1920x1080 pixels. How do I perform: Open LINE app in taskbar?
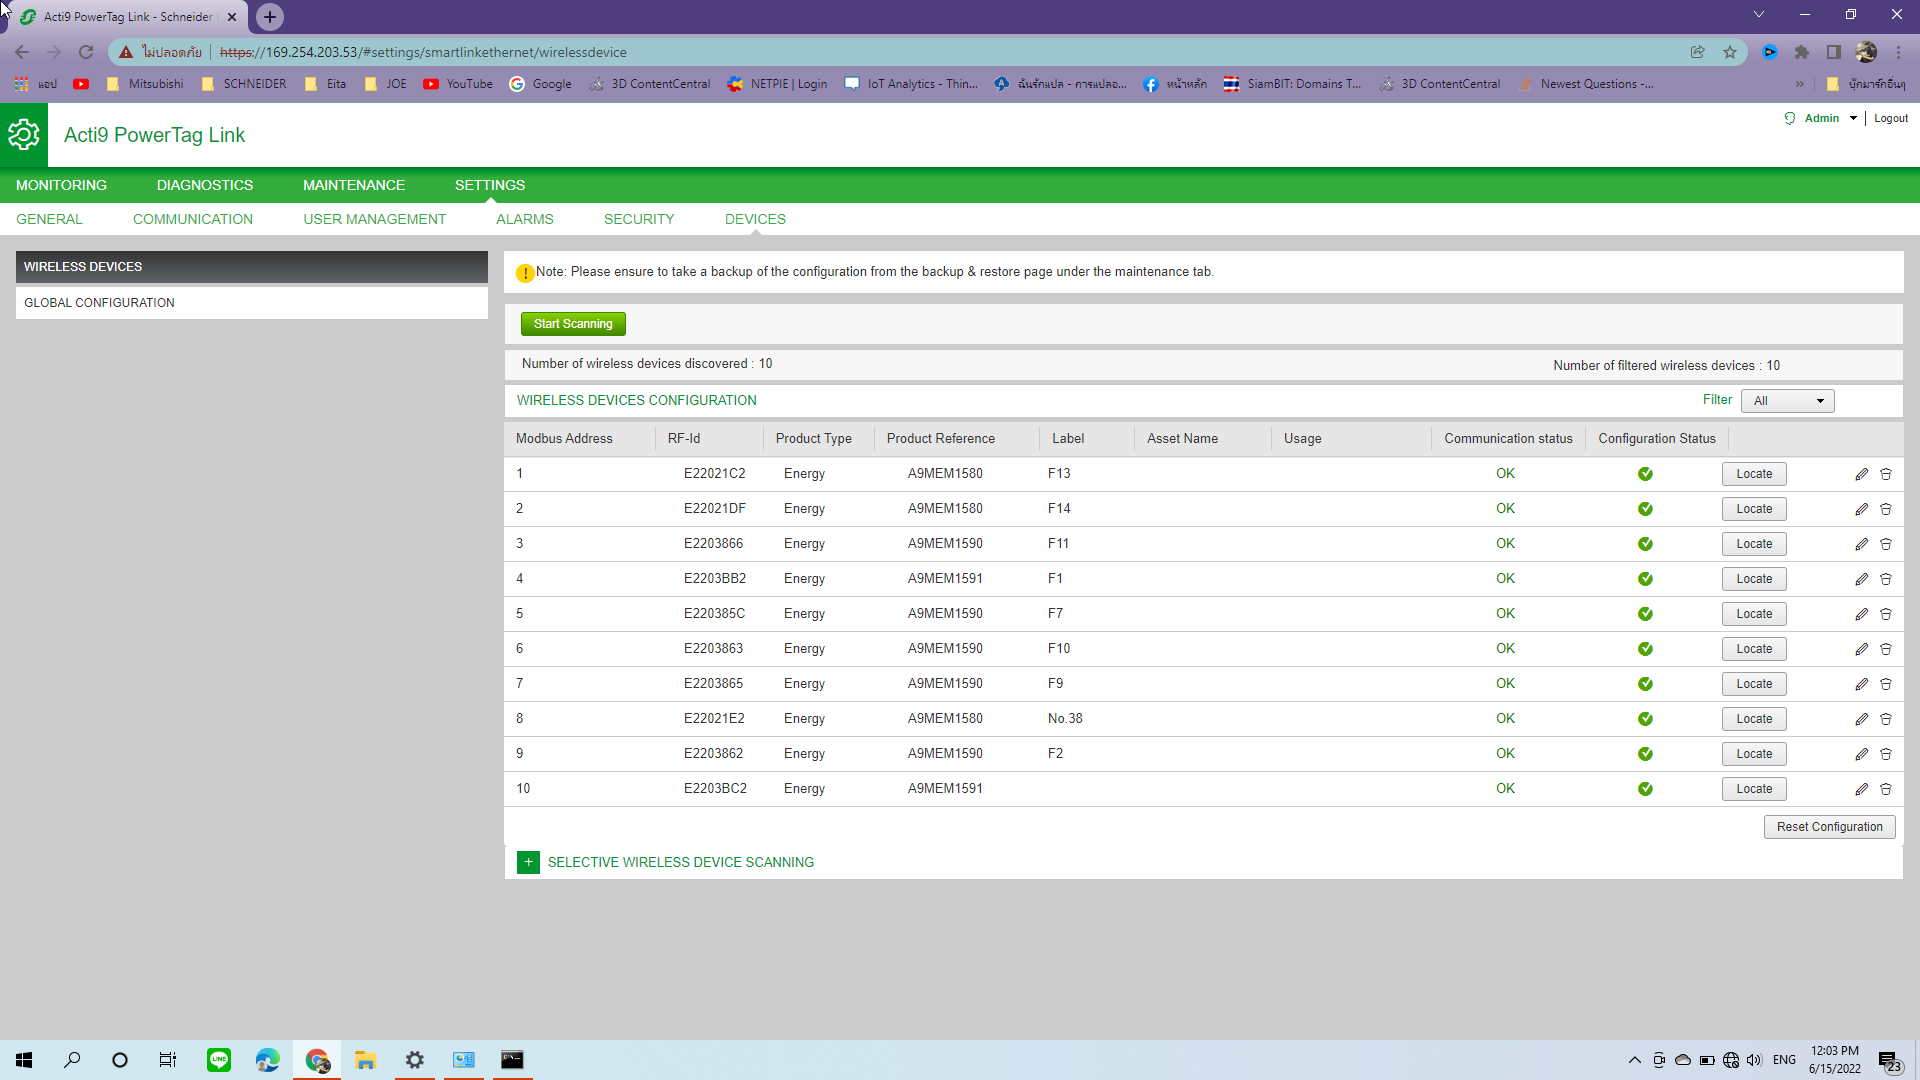point(219,1060)
